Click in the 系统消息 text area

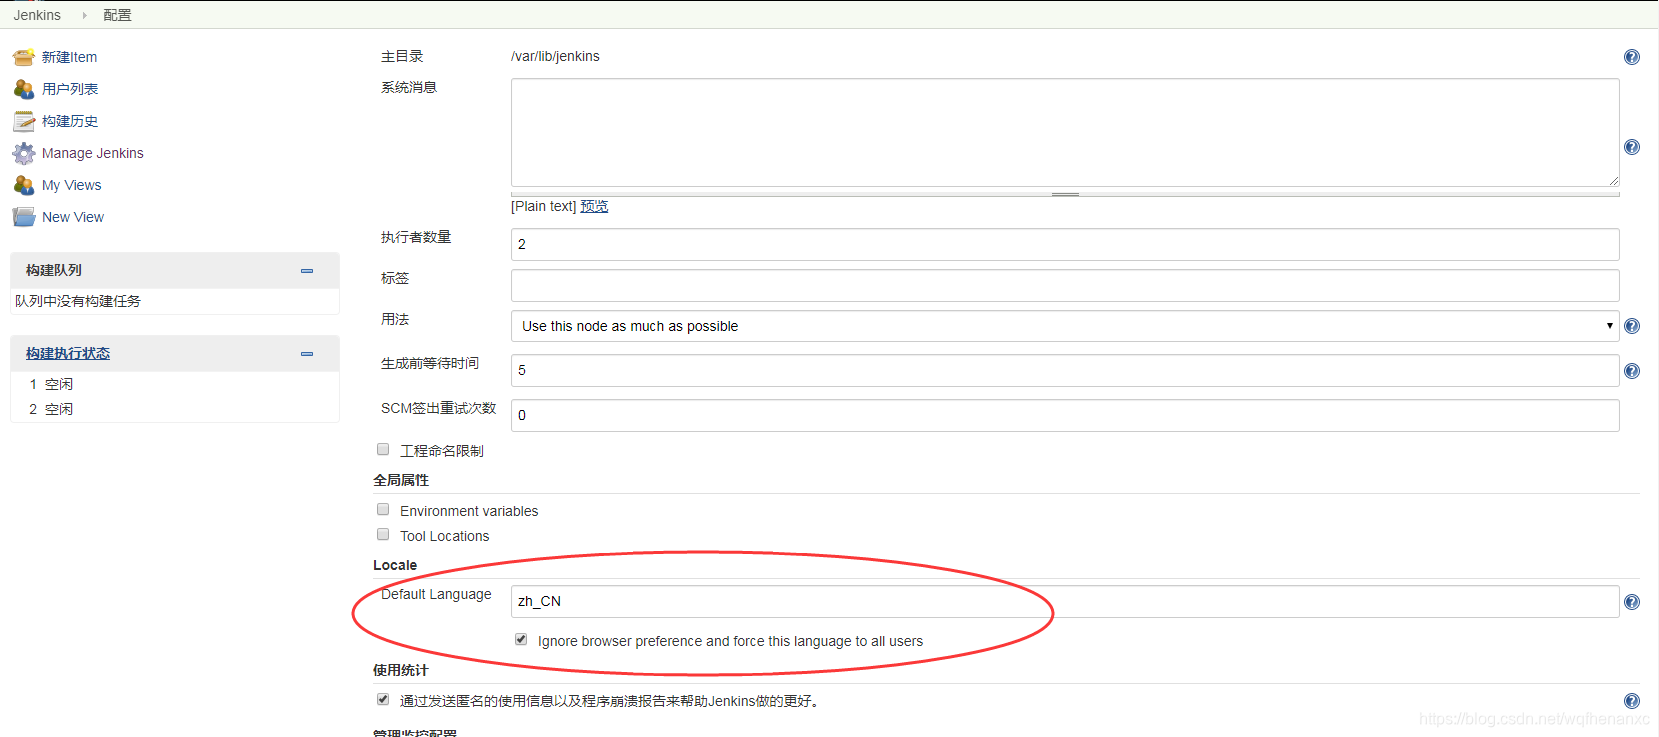(1065, 132)
